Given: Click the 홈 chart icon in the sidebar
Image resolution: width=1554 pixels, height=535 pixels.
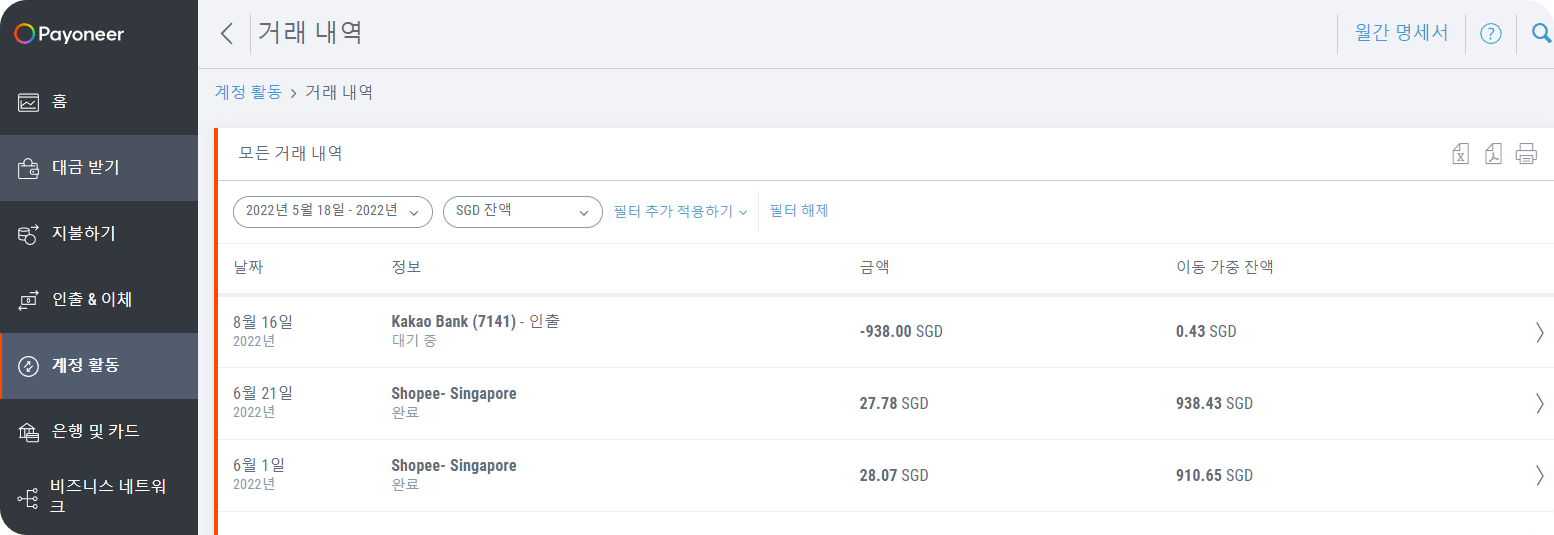Looking at the screenshot, I should click(28, 102).
